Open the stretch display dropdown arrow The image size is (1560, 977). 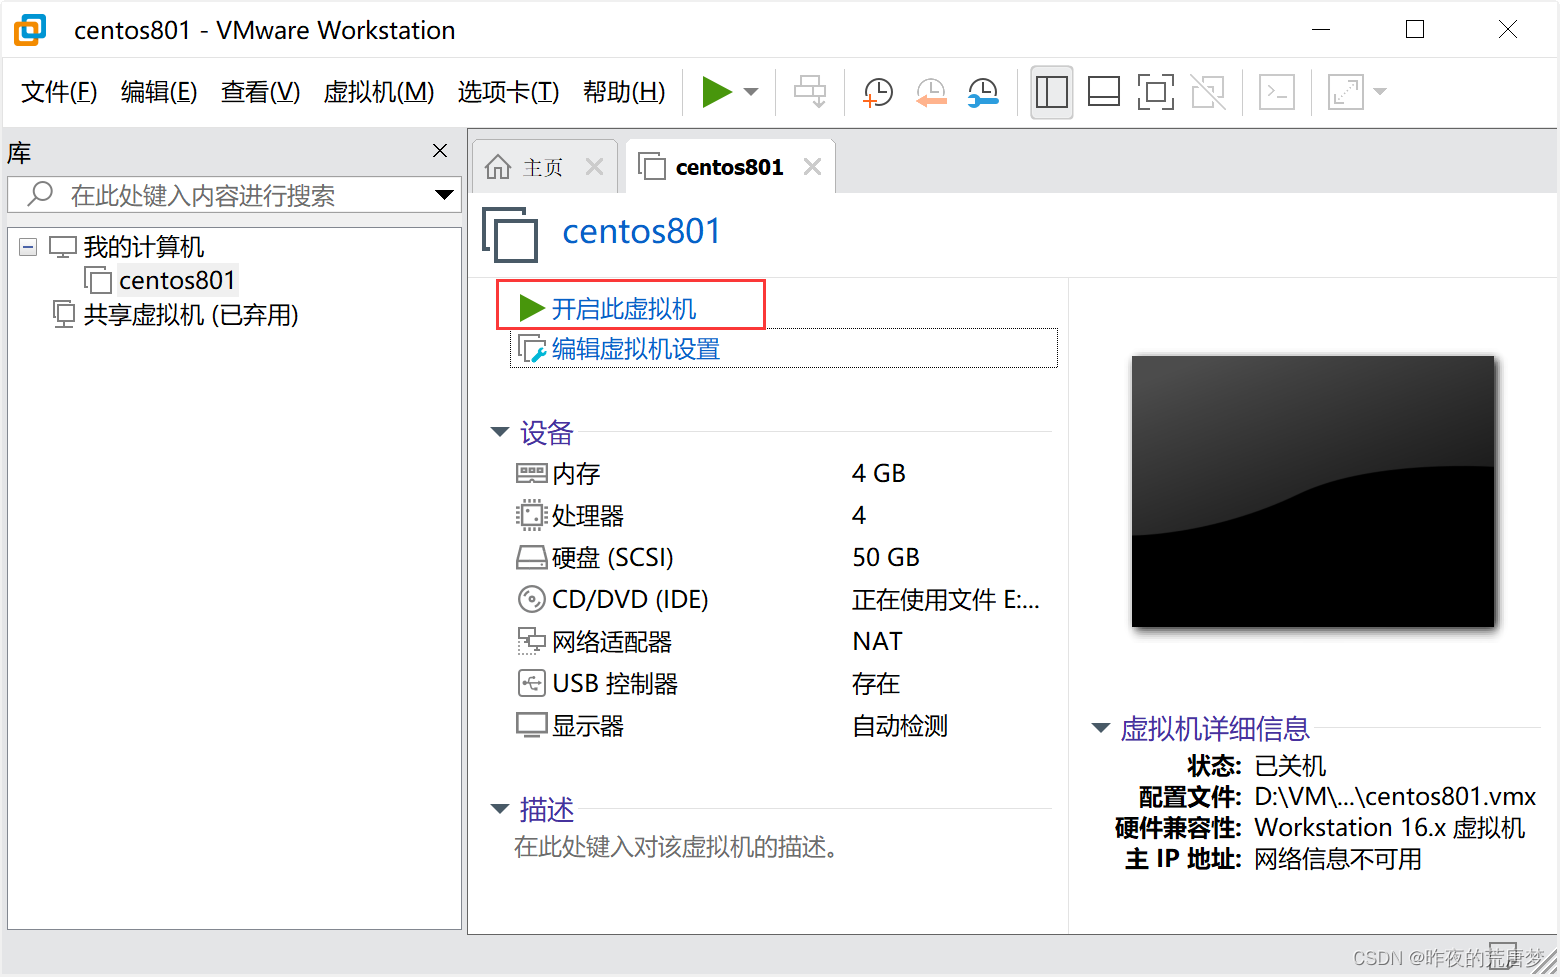tap(1380, 92)
